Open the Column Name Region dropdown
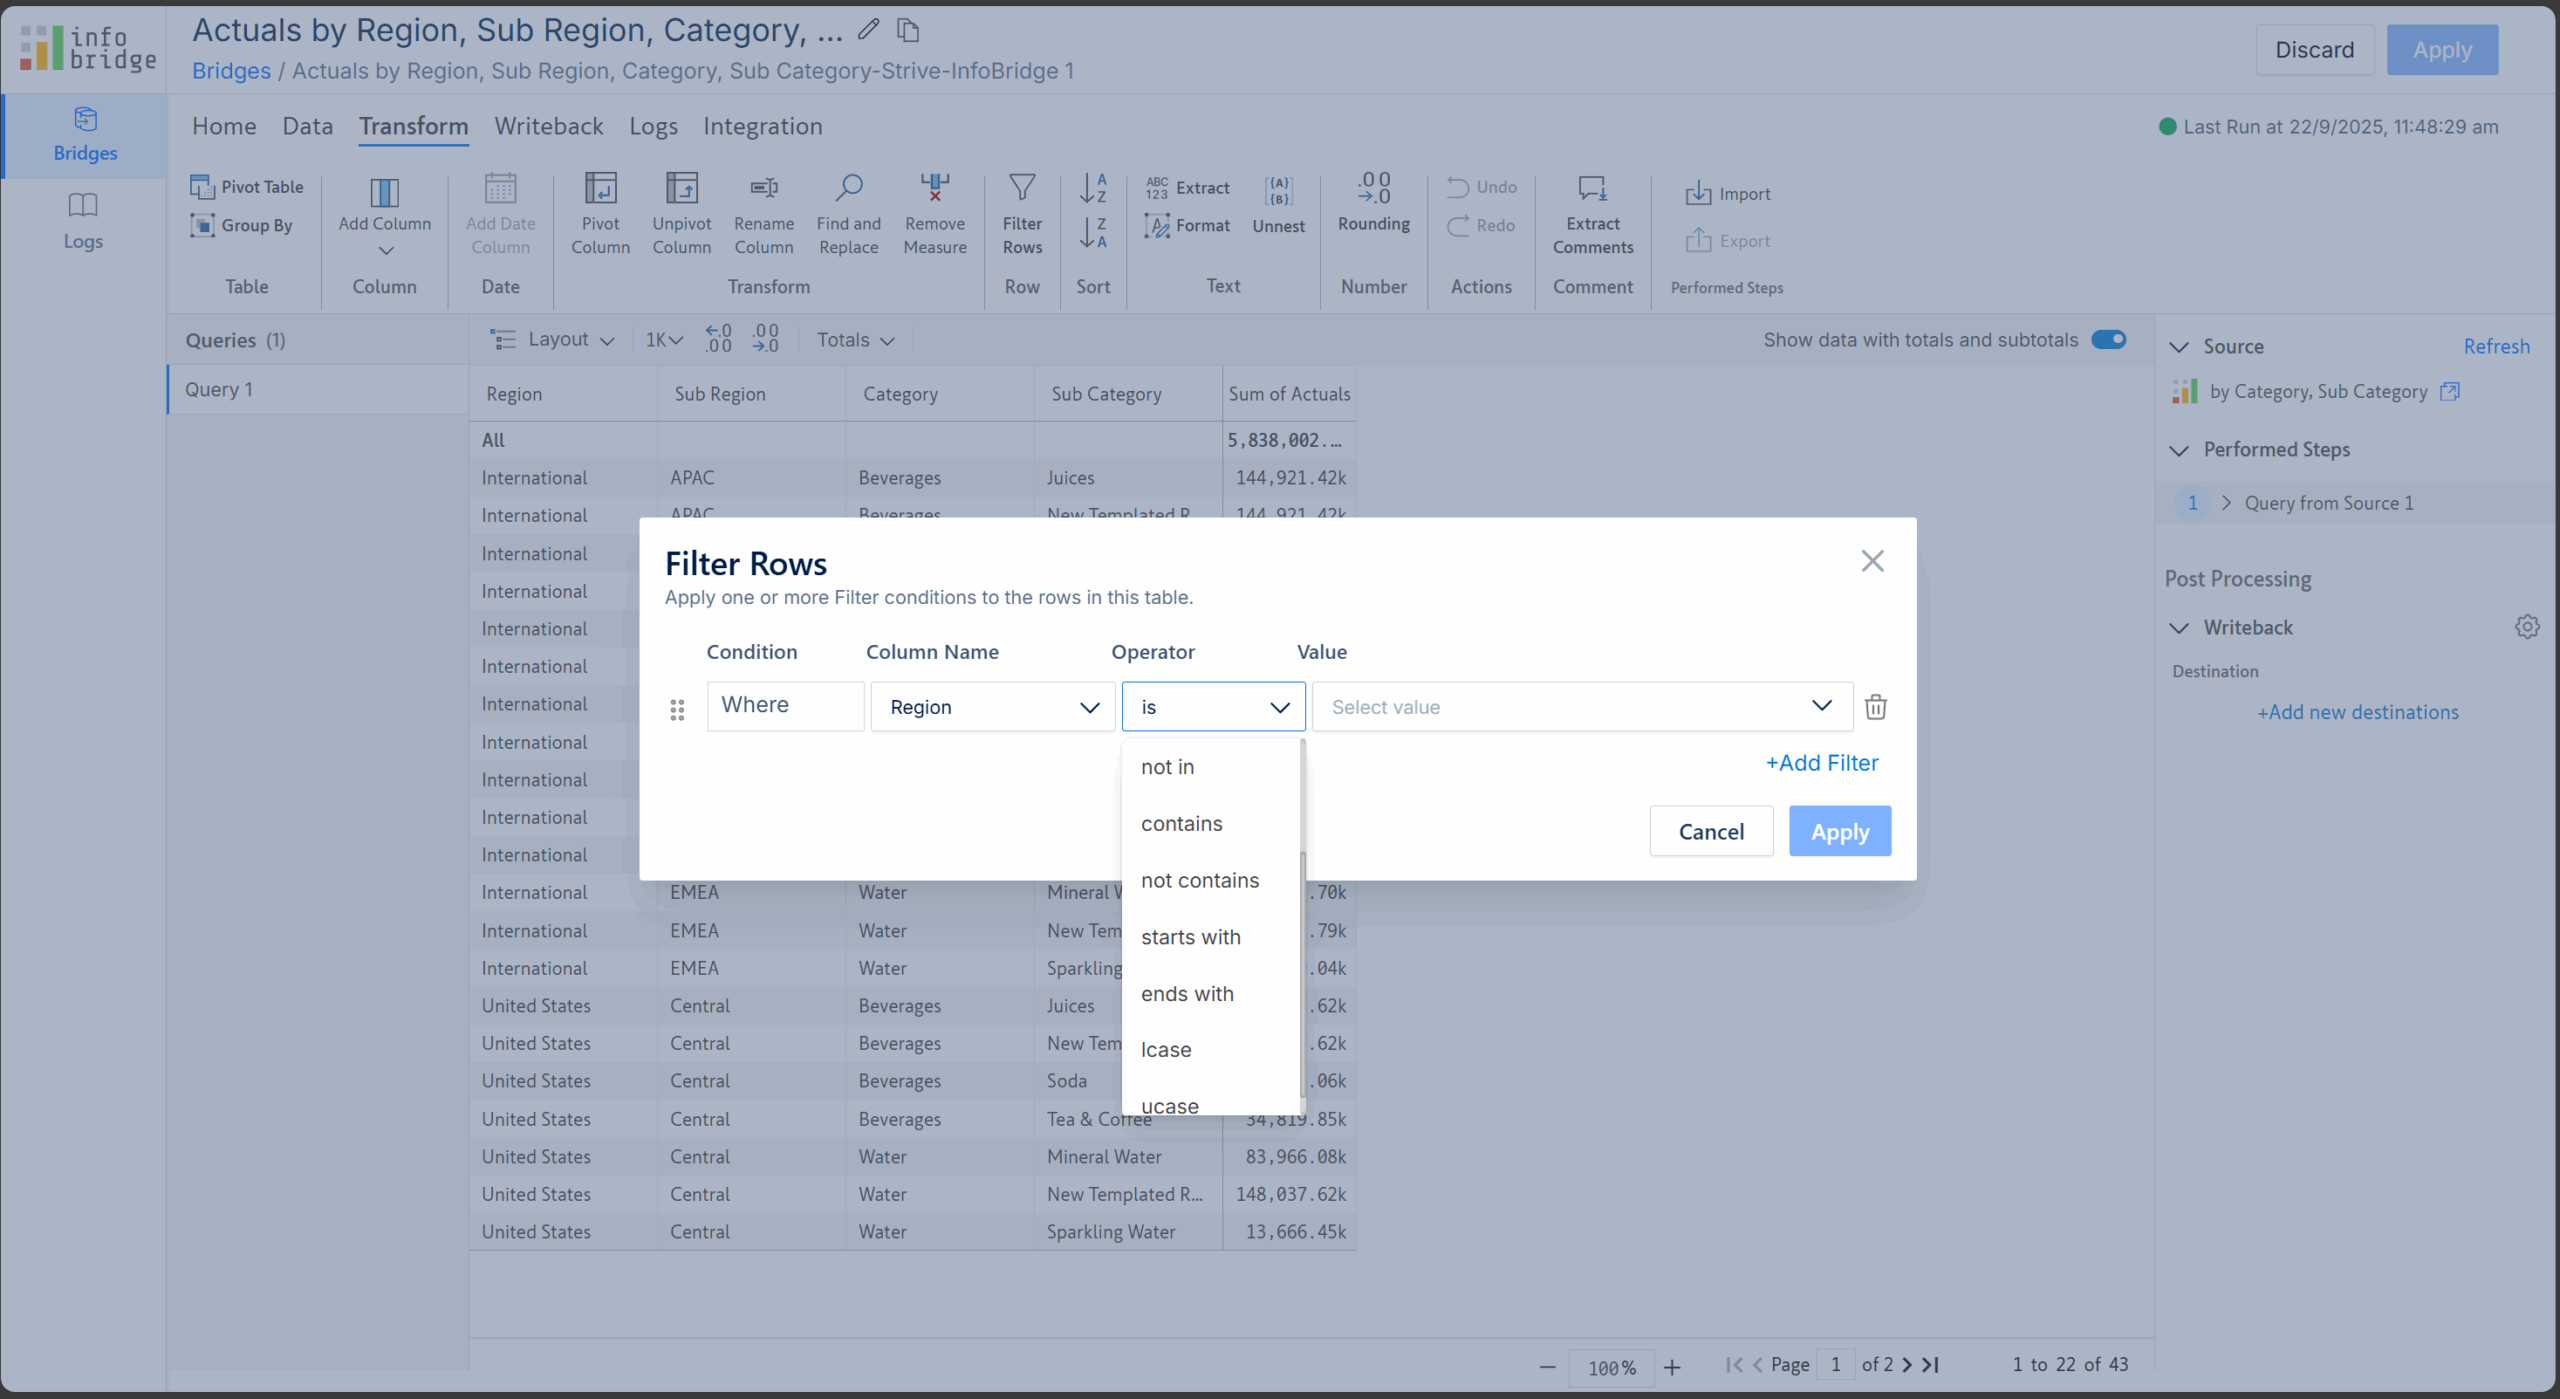Image resolution: width=2560 pixels, height=1399 pixels. pyautogui.click(x=992, y=707)
